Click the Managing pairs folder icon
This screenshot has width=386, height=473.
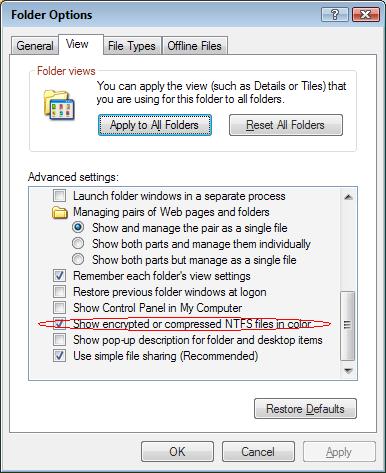coord(60,212)
